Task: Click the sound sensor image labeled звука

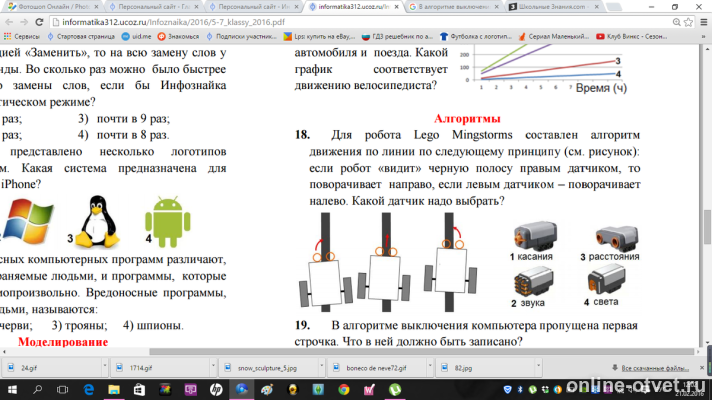Action: (x=534, y=281)
